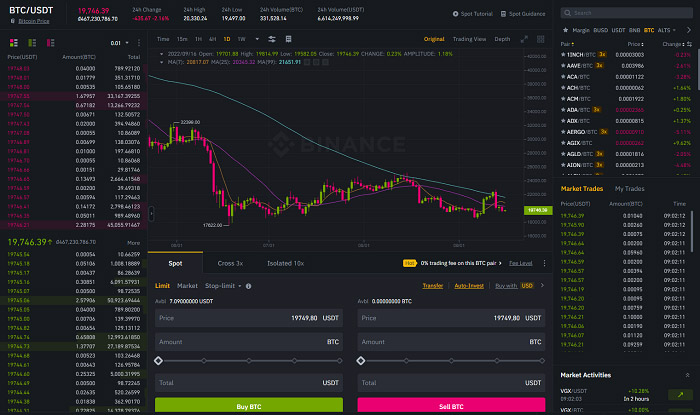Click the Spot Guidance book icon
The height and width of the screenshot is (415, 700).
click(503, 14)
